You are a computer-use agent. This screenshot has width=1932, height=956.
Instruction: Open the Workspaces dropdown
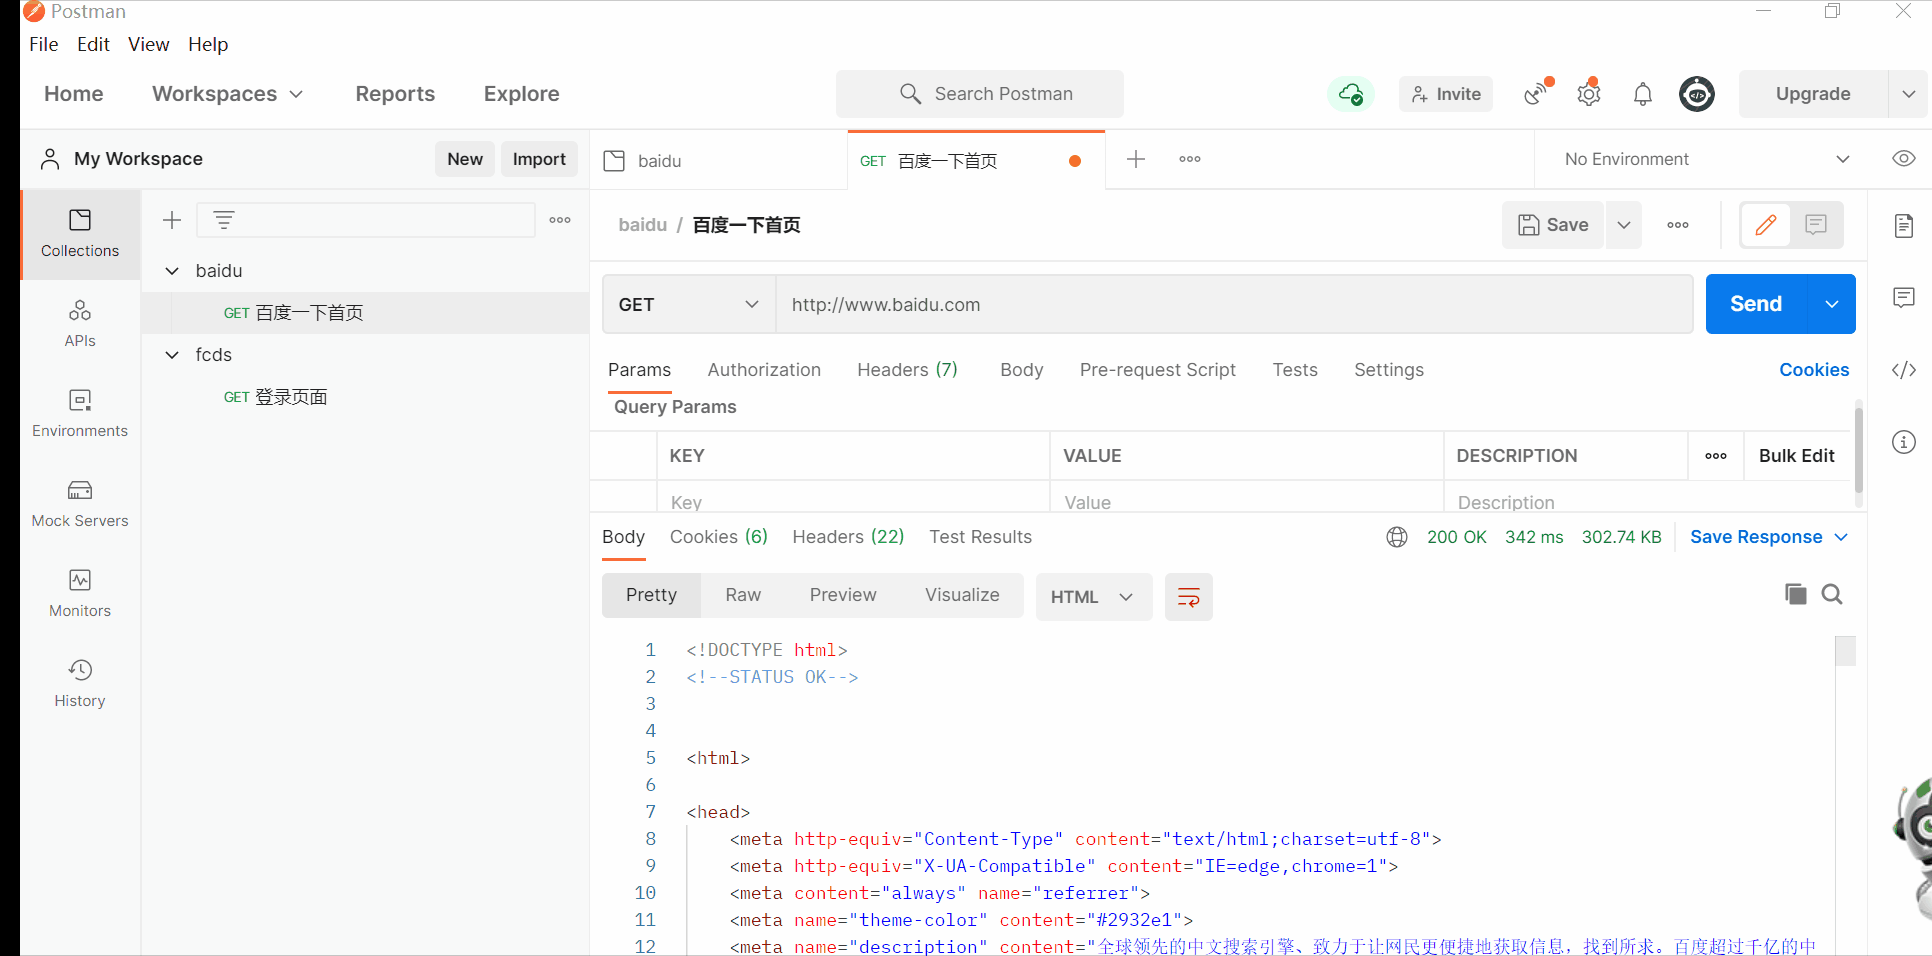pos(227,94)
